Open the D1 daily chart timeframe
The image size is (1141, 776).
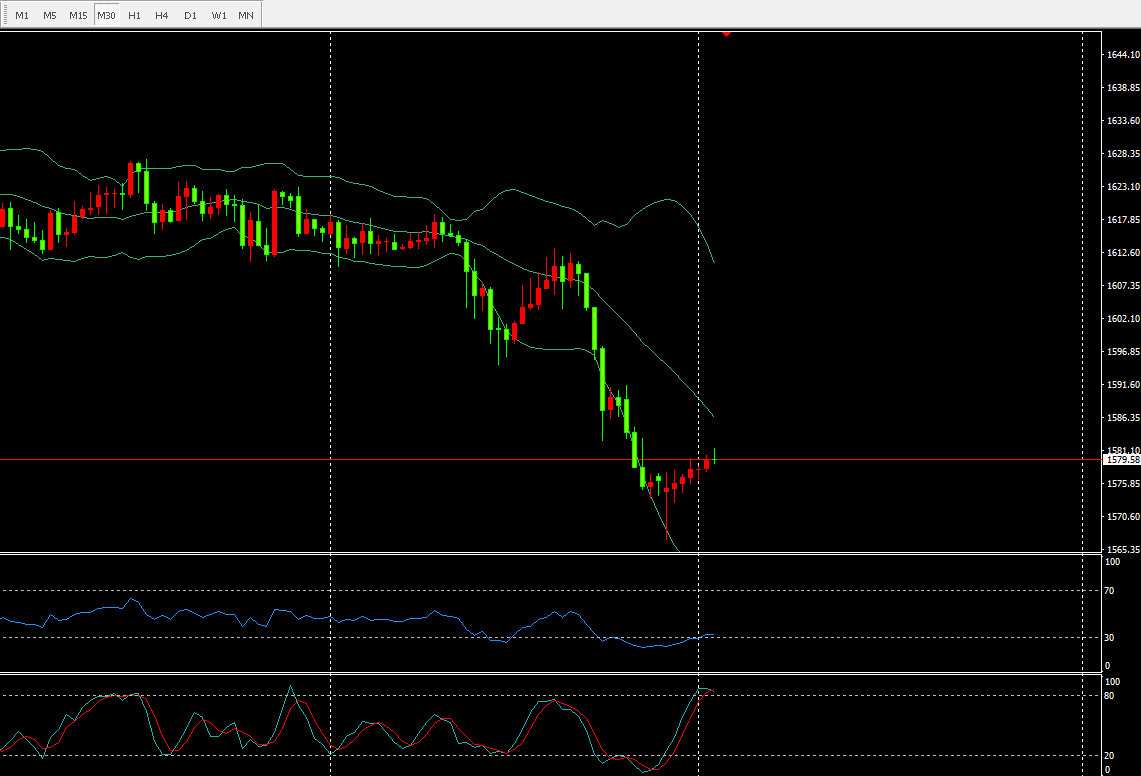tap(190, 15)
